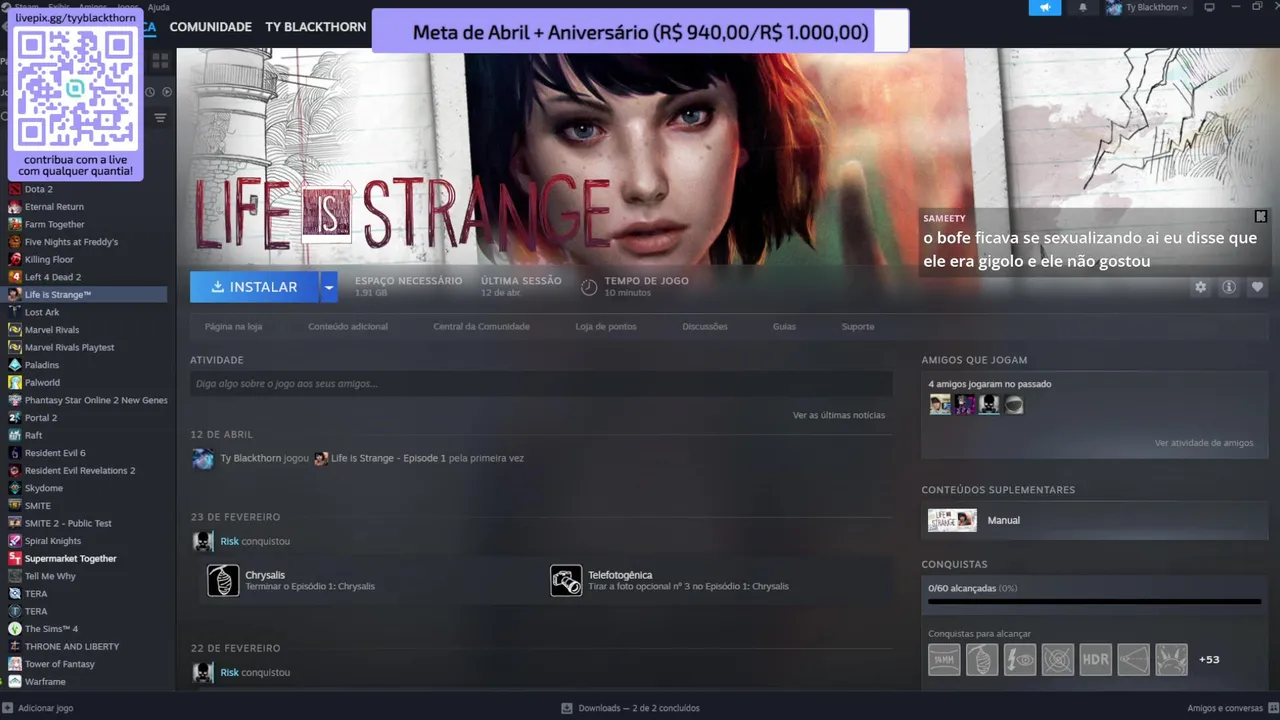Open library filter options icon
Image resolution: width=1280 pixels, height=720 pixels.
click(x=160, y=118)
